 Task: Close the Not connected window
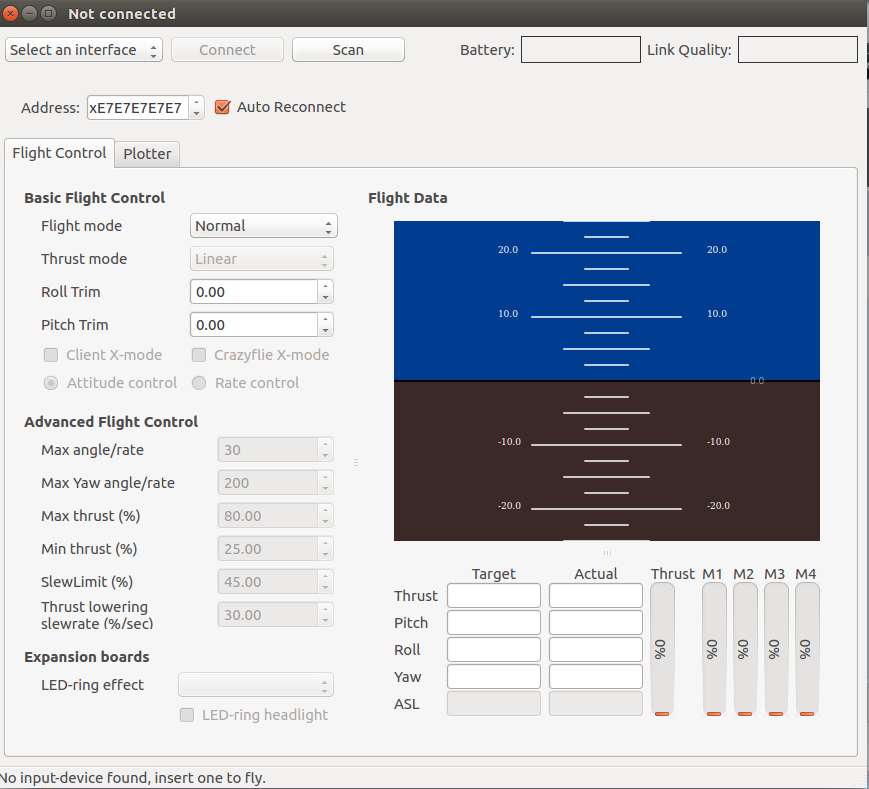tap(11, 14)
